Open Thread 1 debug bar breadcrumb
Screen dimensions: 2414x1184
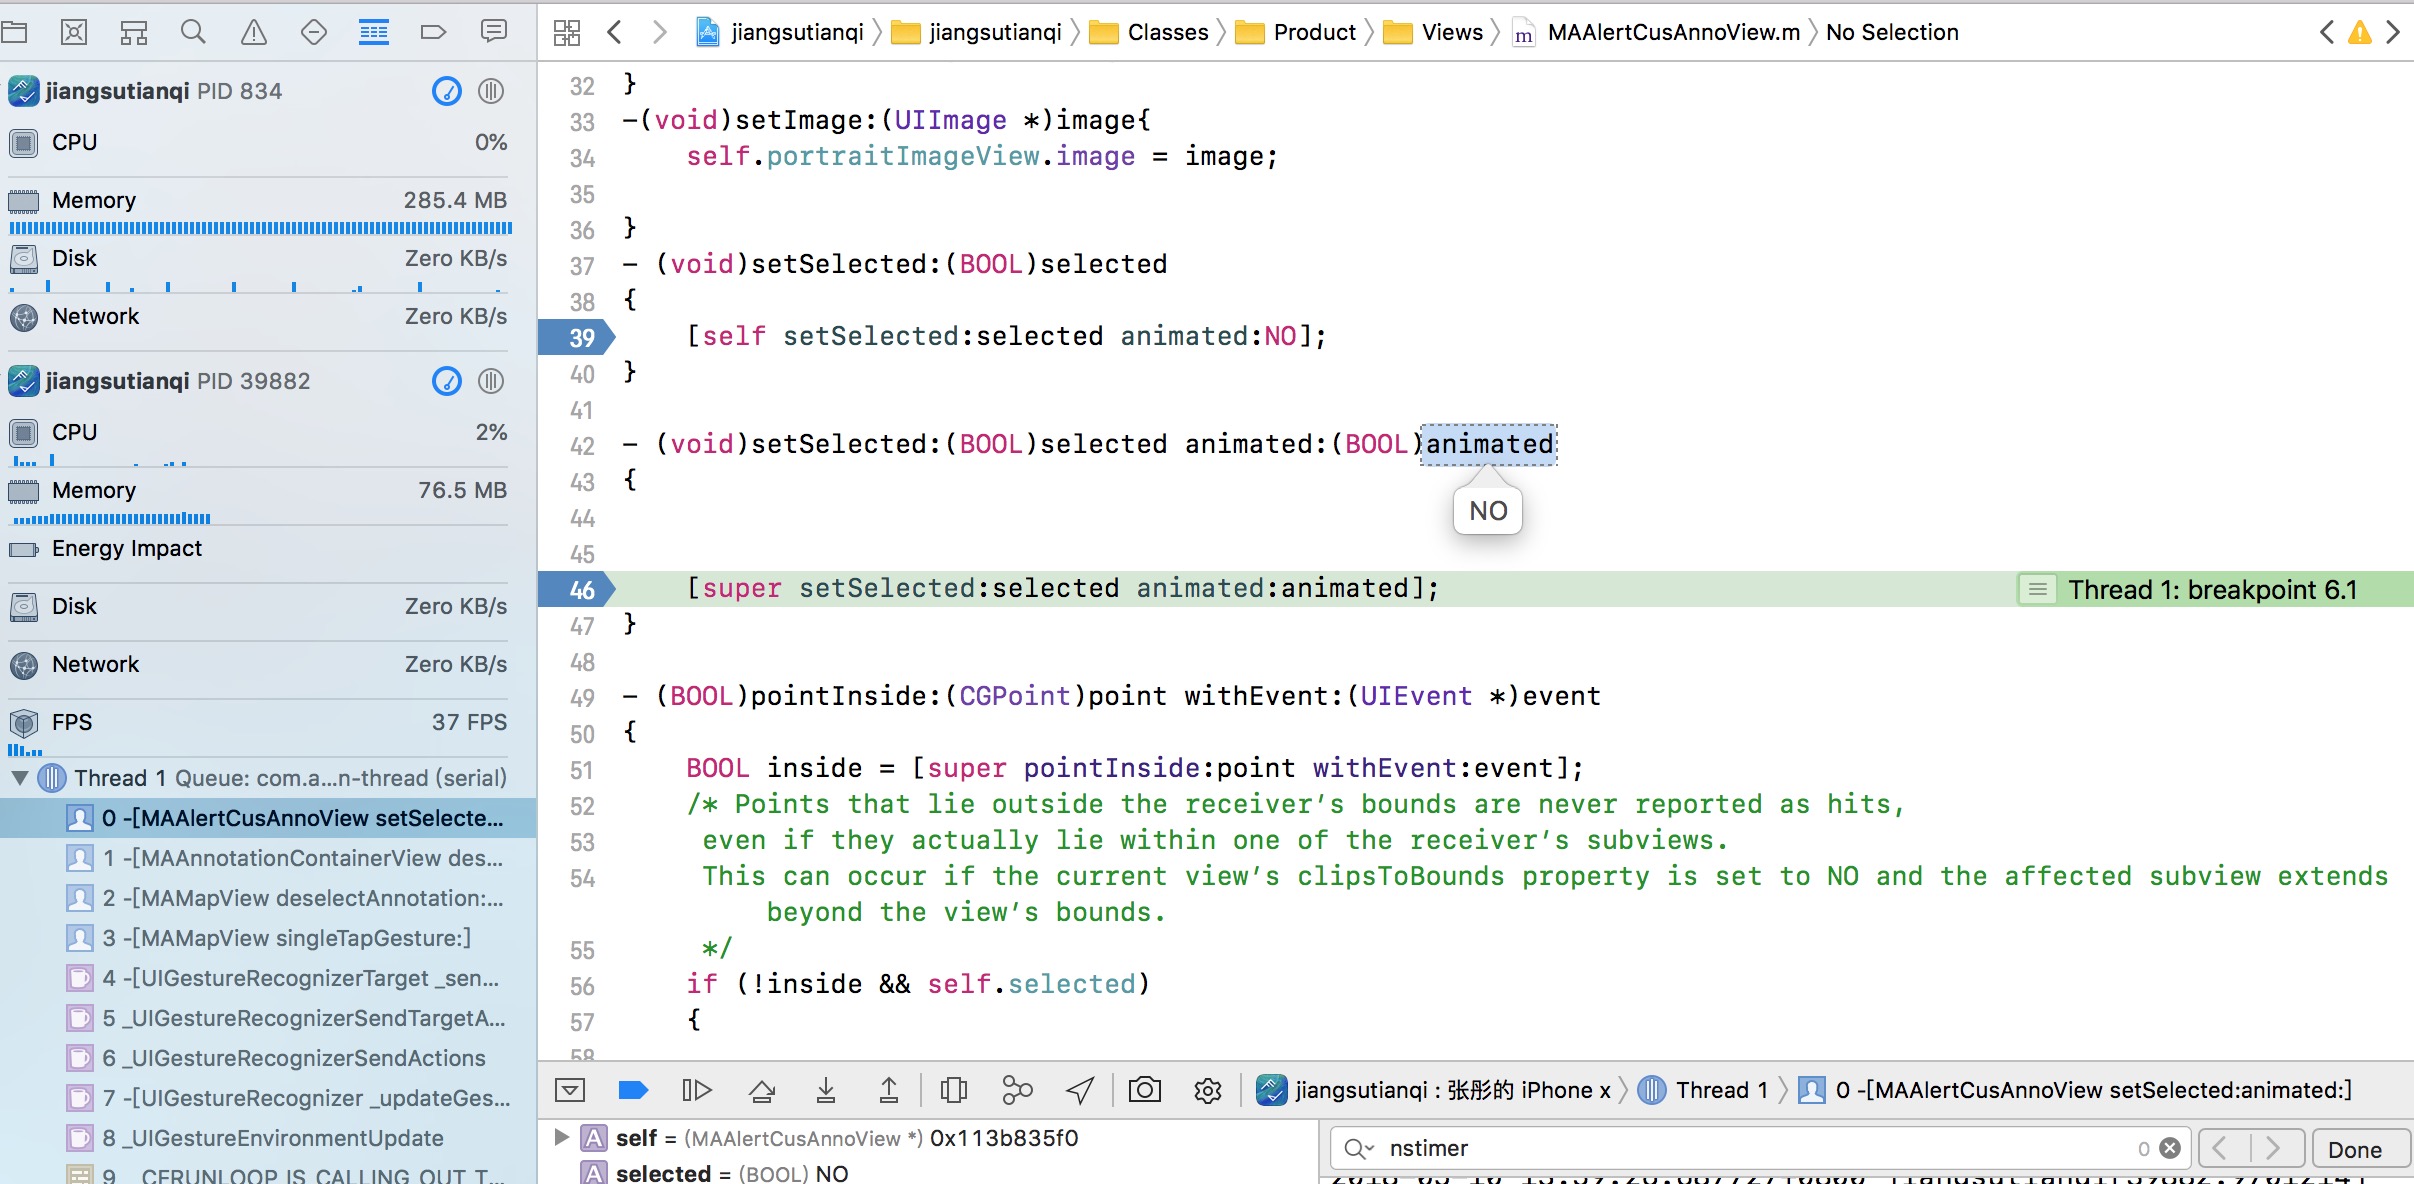click(1703, 1090)
